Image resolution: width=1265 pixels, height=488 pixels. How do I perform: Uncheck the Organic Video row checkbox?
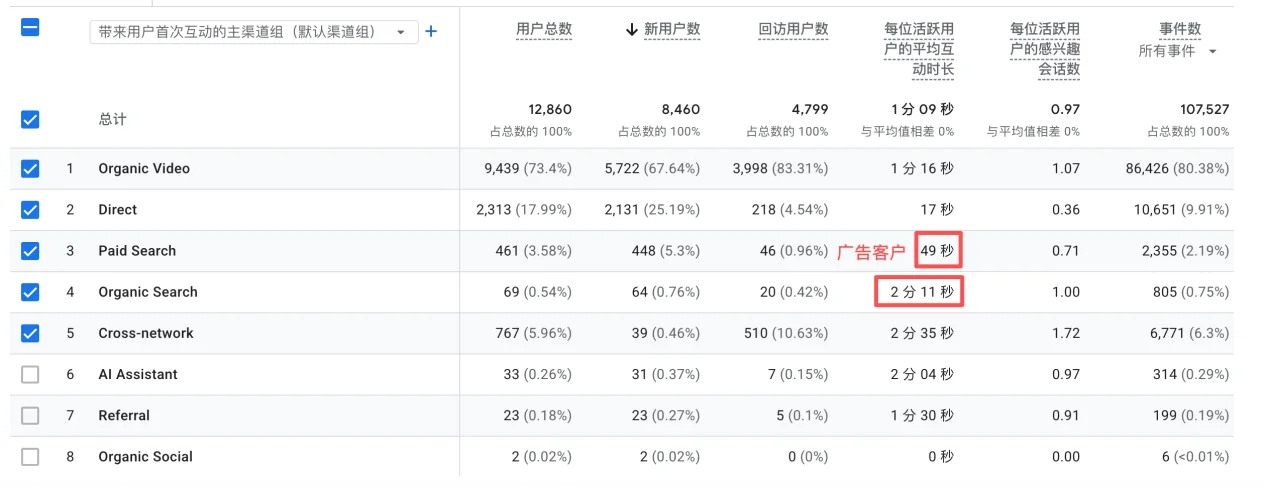[30, 169]
